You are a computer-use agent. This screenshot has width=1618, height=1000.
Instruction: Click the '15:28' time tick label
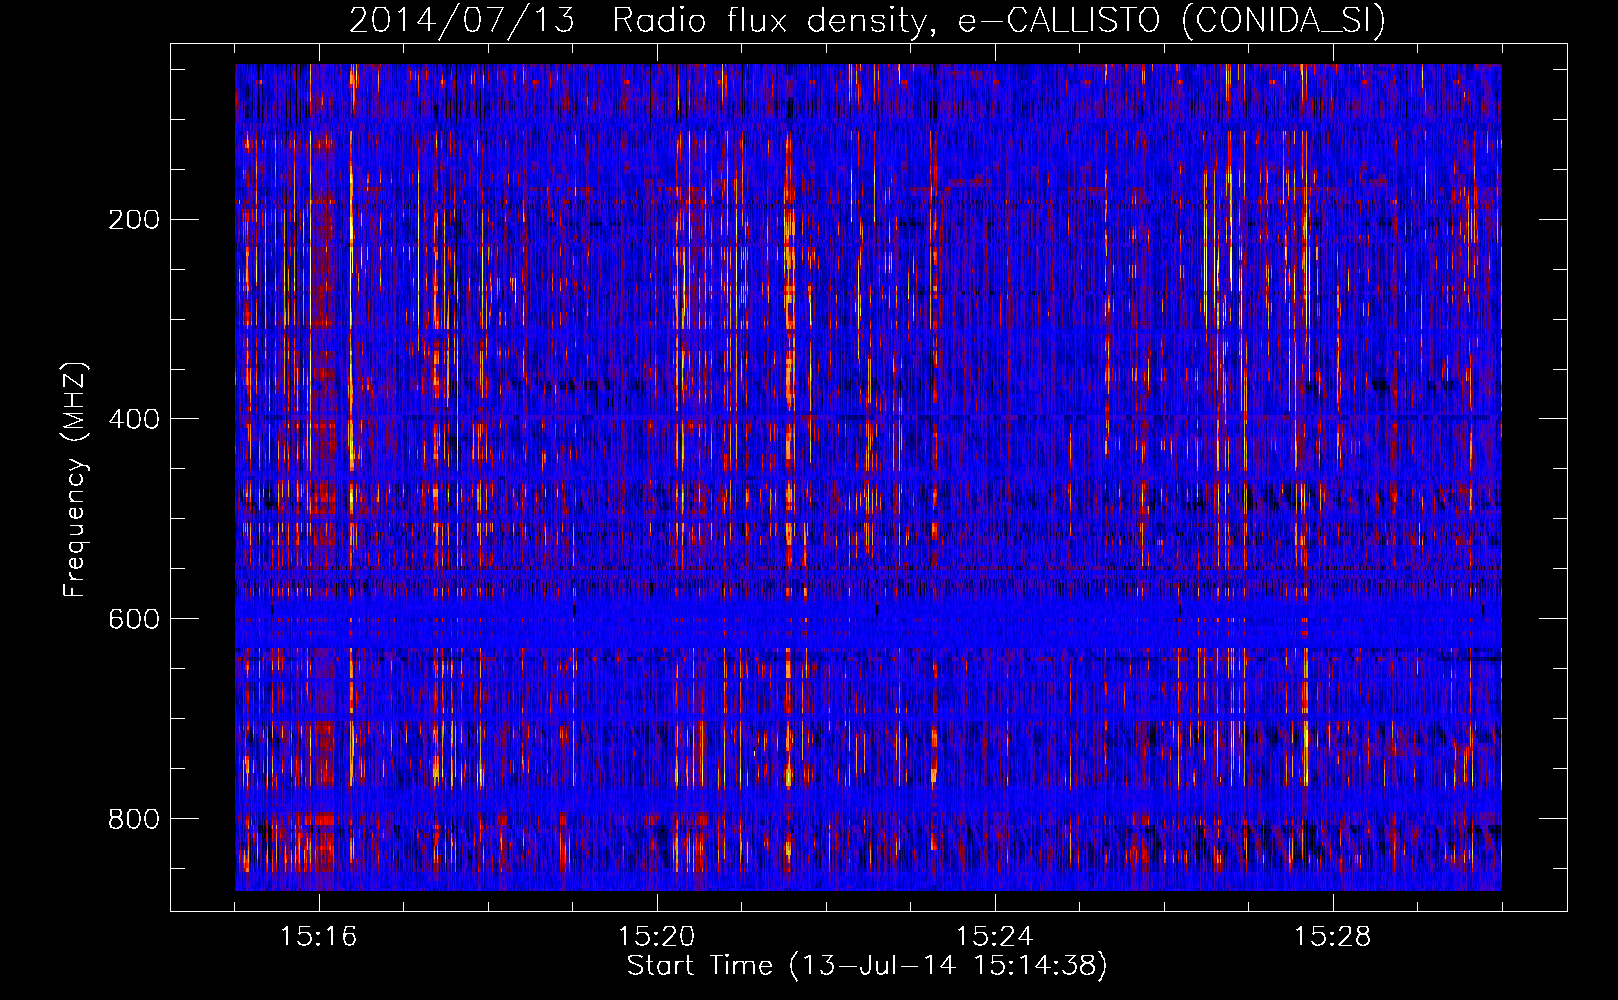tap(1333, 937)
